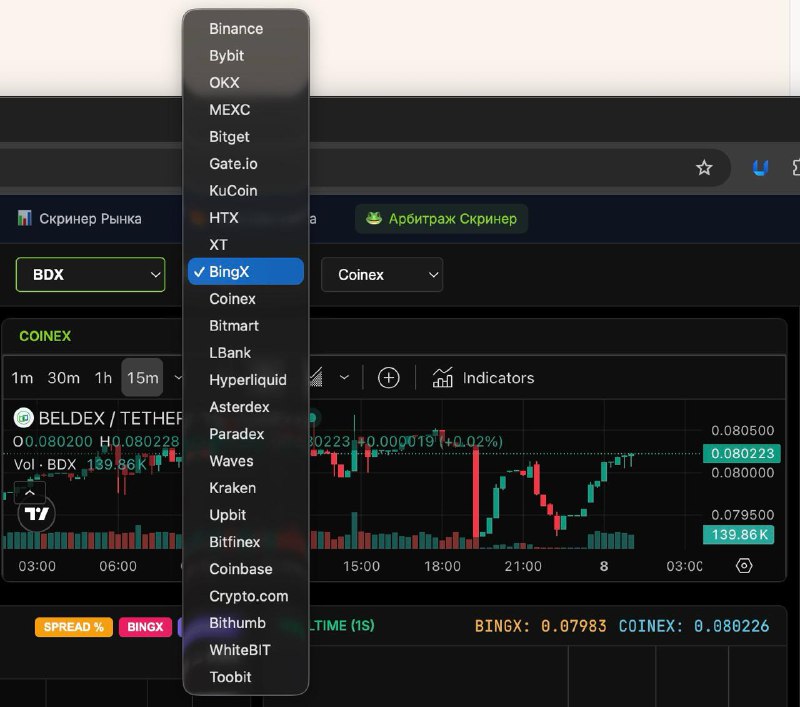Click the BINGX: 0.07983 price readout

[540, 626]
